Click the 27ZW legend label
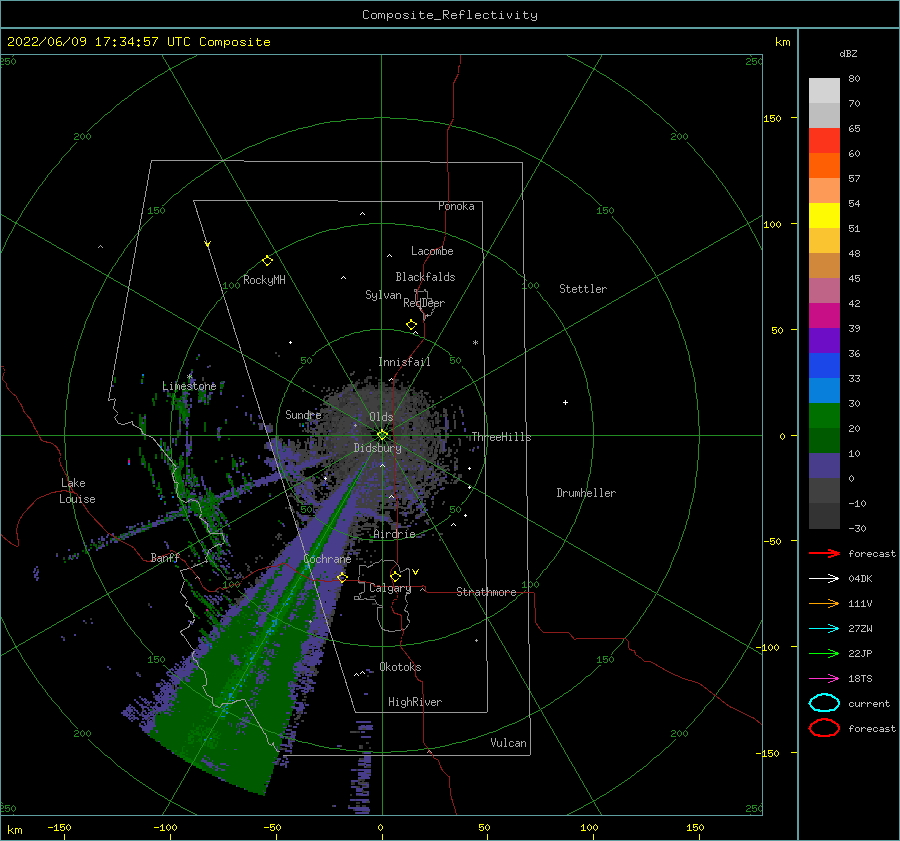 click(860, 629)
